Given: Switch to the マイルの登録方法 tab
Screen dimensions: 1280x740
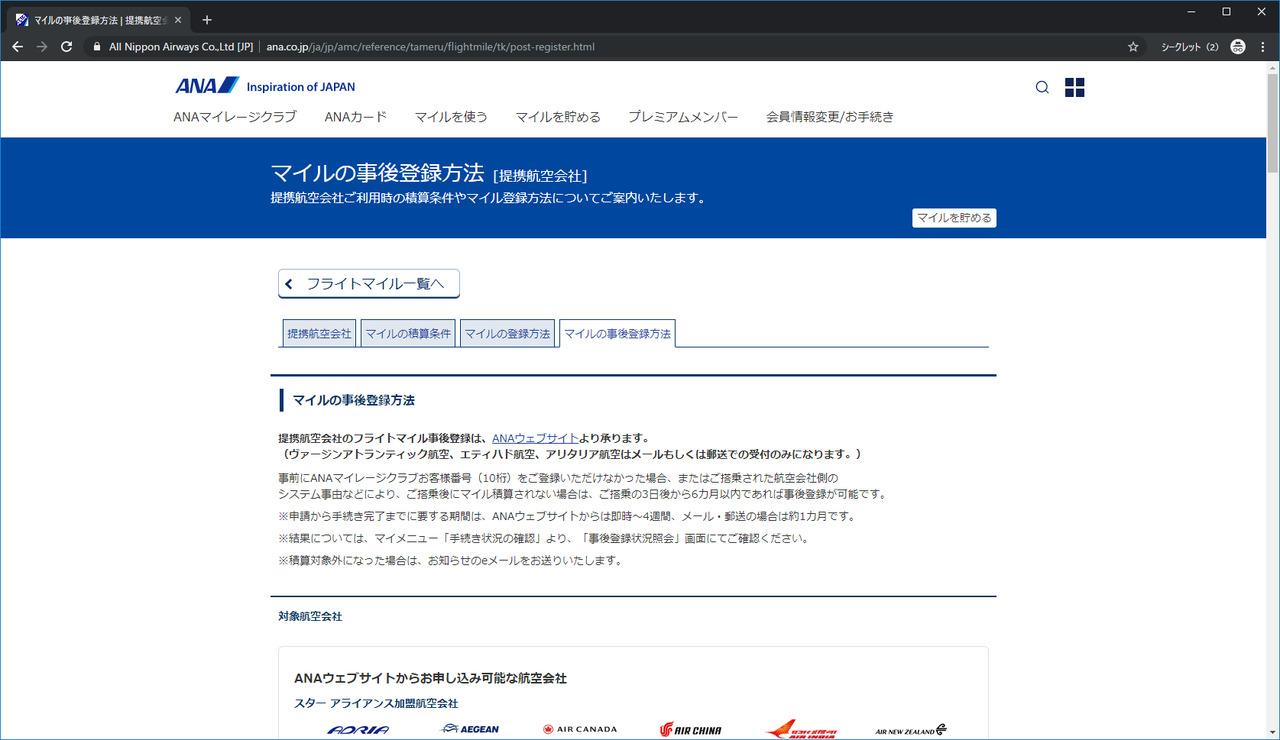Looking at the screenshot, I should pos(507,334).
